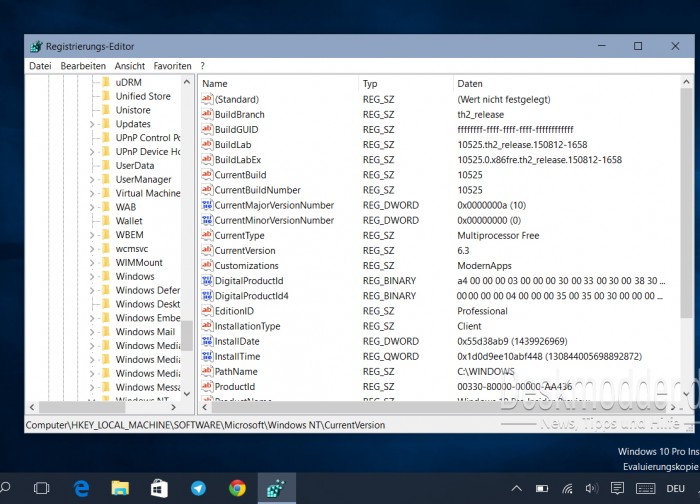Image resolution: width=700 pixels, height=504 pixels.
Task: Select the binary icon of InstallDate
Action: tap(207, 341)
